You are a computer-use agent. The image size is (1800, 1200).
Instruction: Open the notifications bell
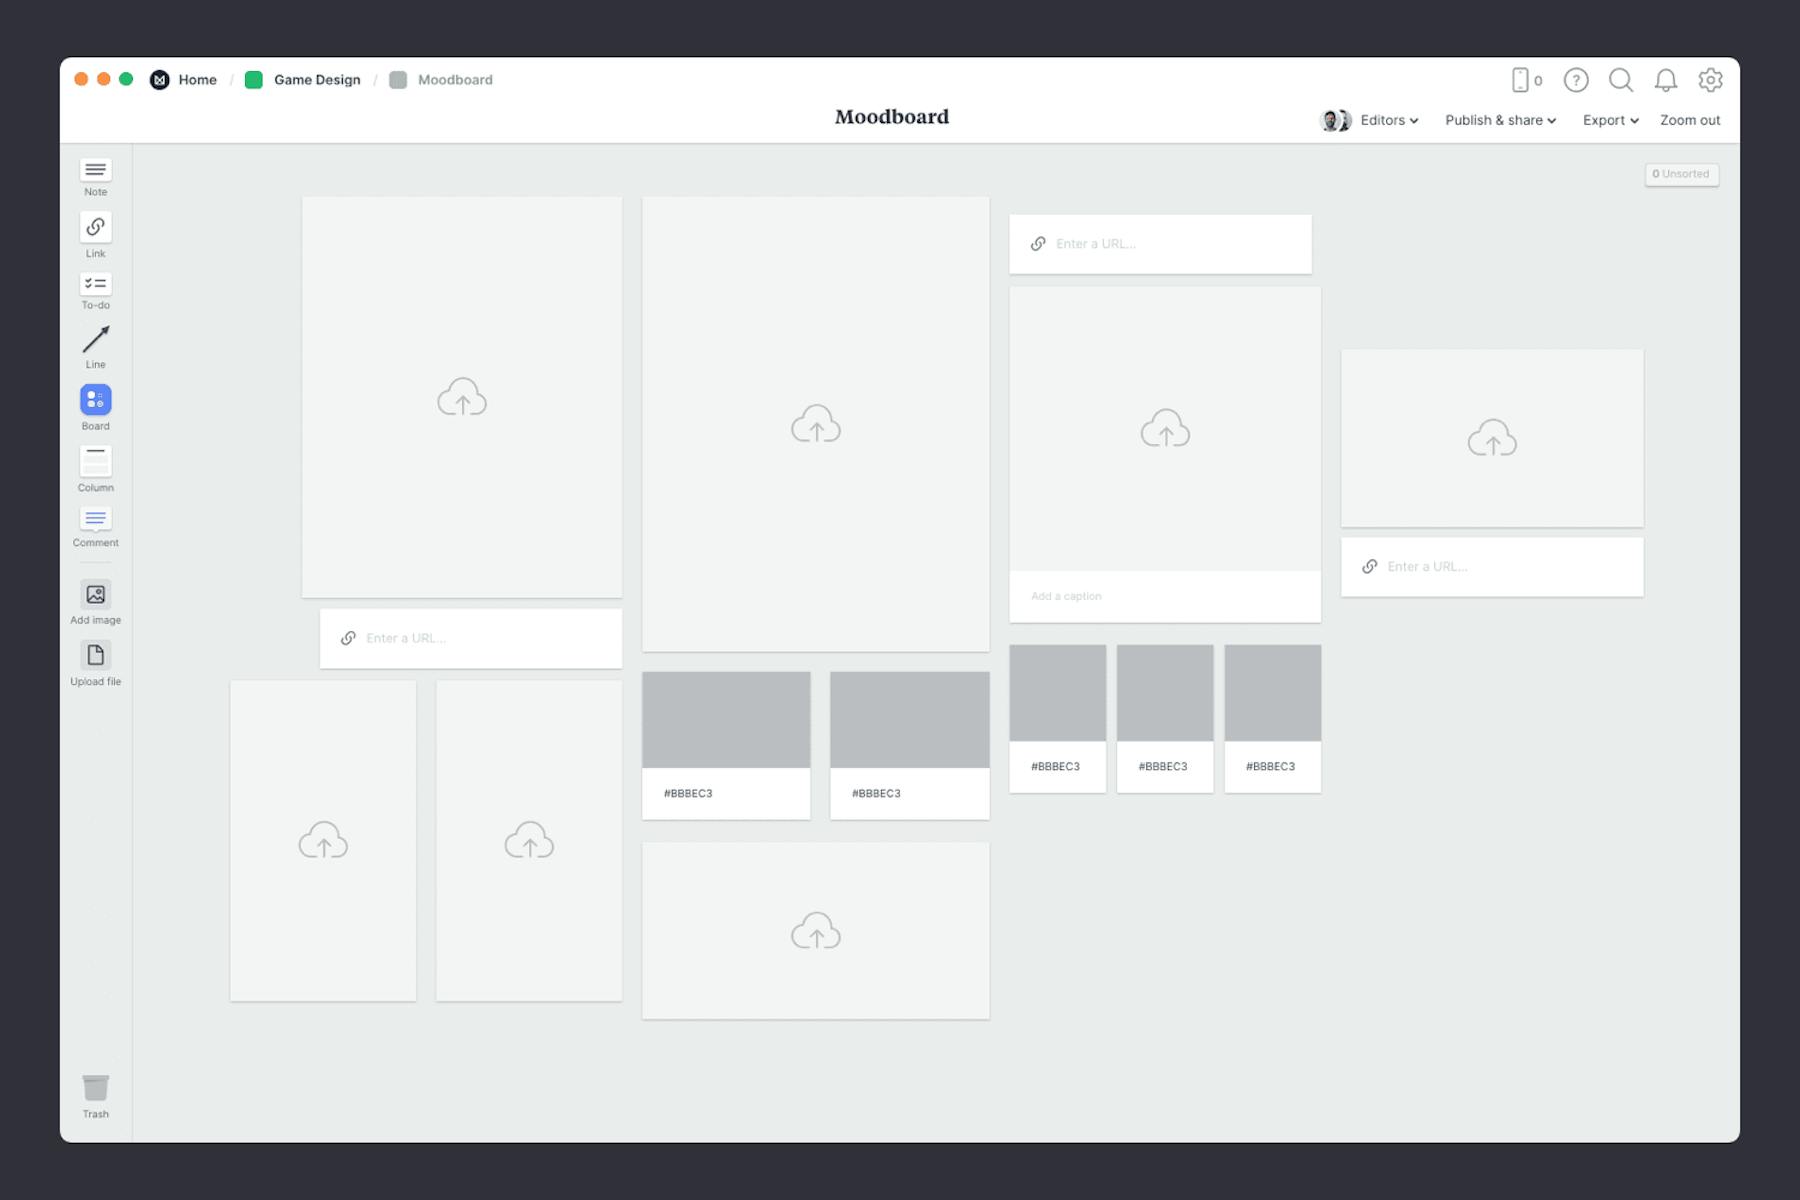pyautogui.click(x=1666, y=80)
